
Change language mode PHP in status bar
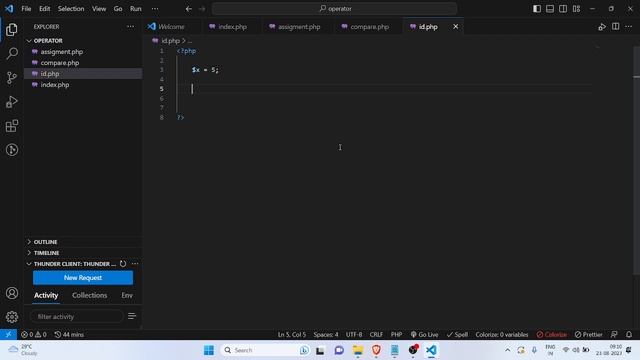396,334
